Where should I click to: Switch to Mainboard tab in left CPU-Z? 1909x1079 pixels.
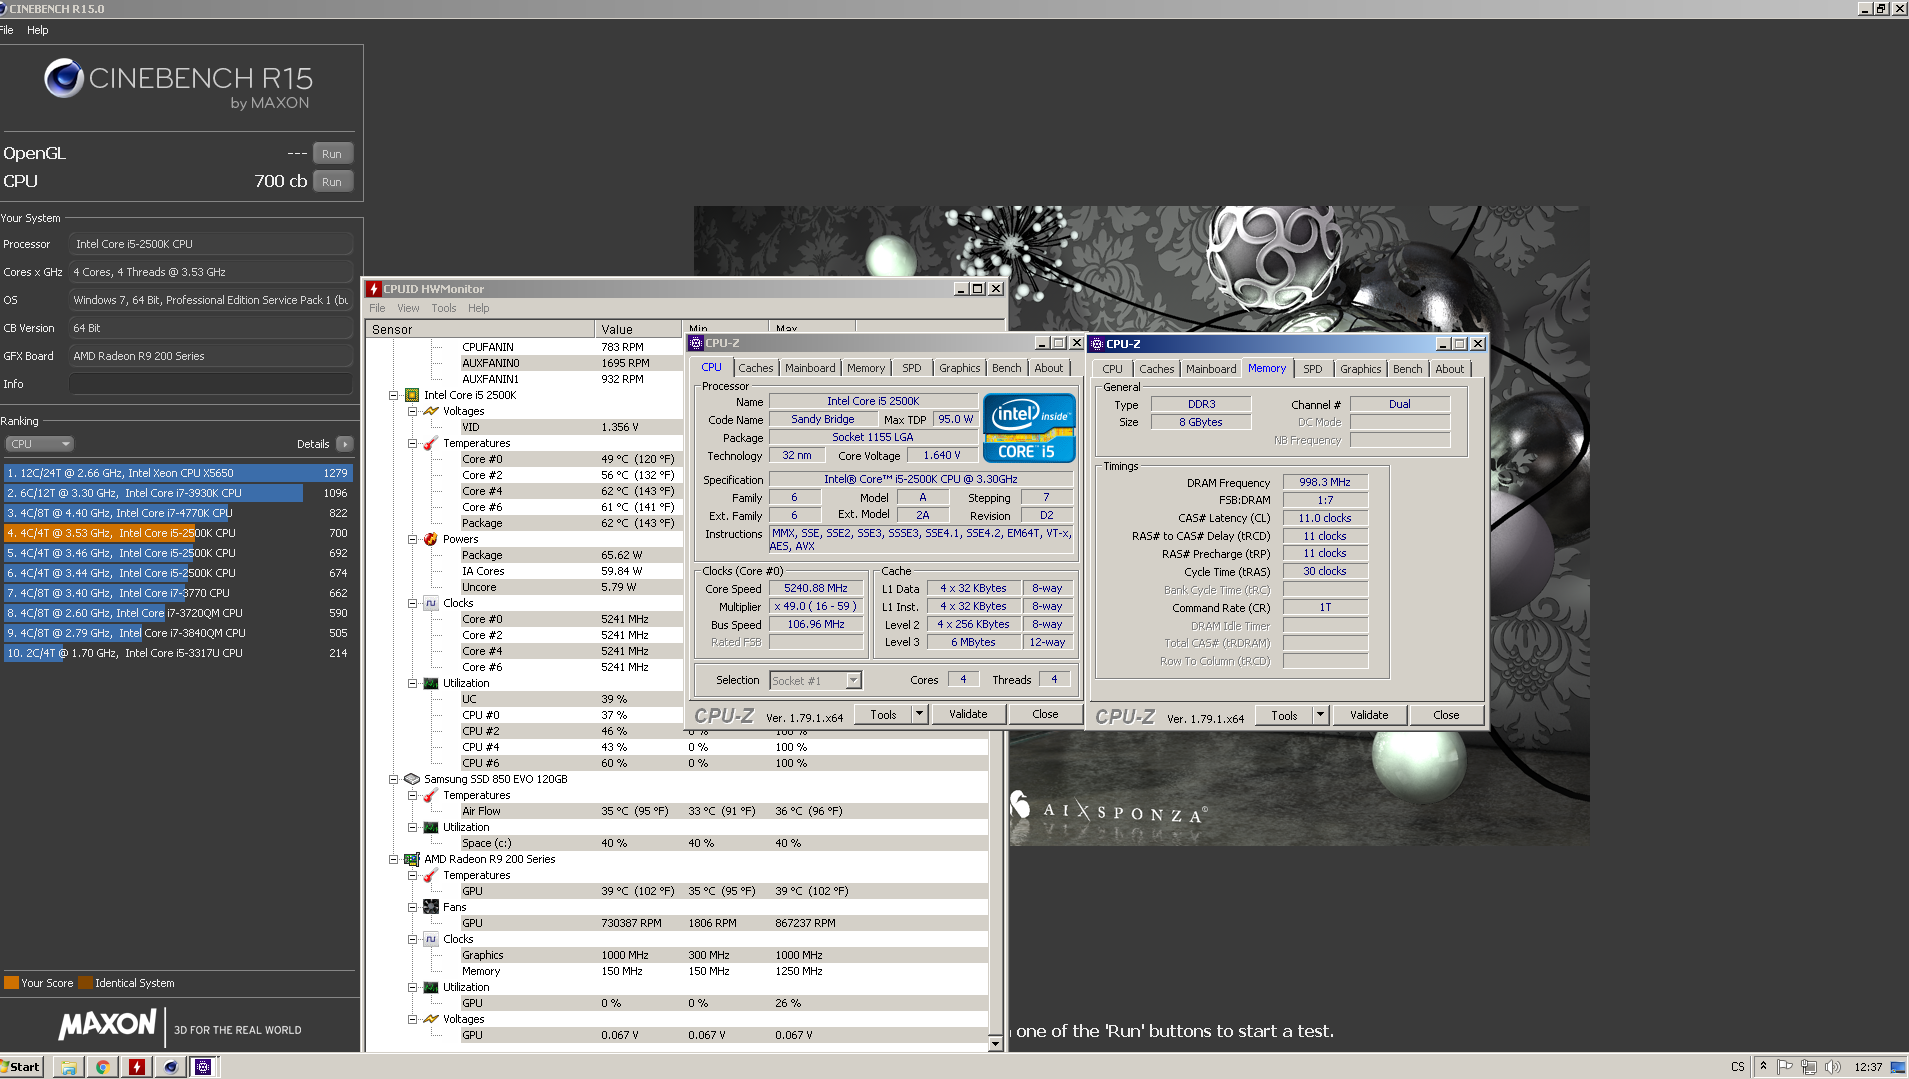tap(809, 368)
